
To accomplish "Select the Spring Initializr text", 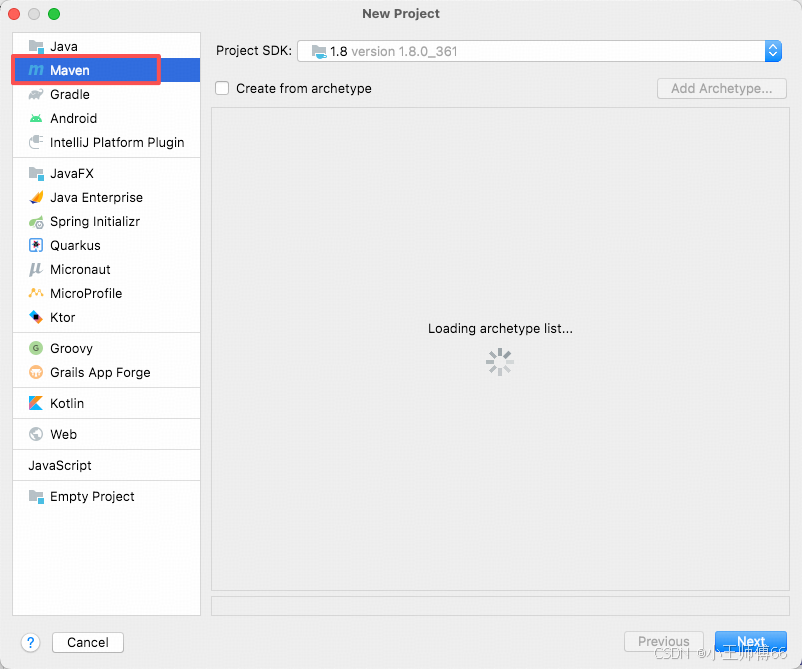I will pos(95,222).
